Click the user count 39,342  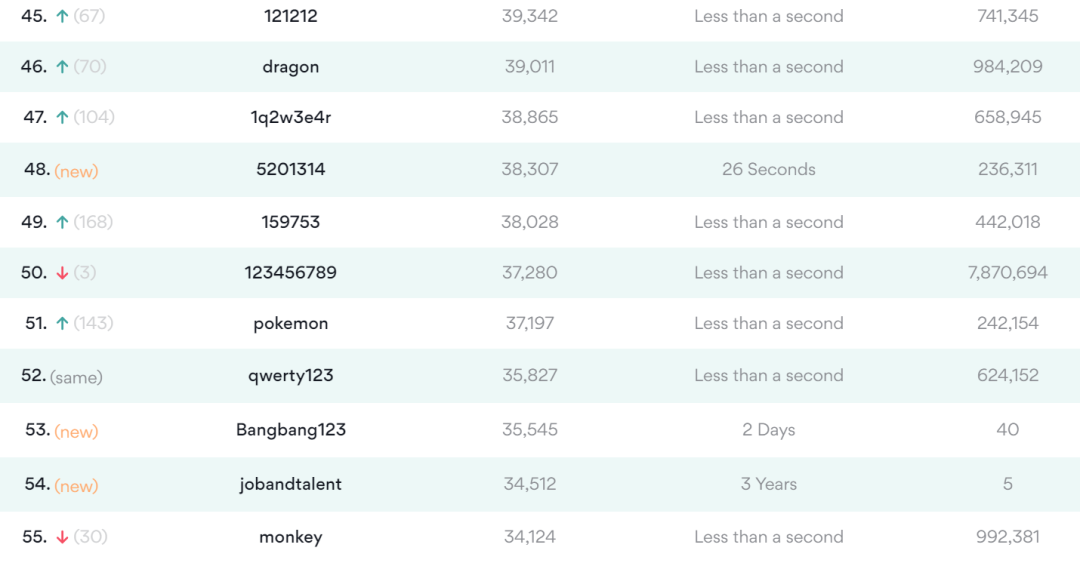(x=529, y=16)
